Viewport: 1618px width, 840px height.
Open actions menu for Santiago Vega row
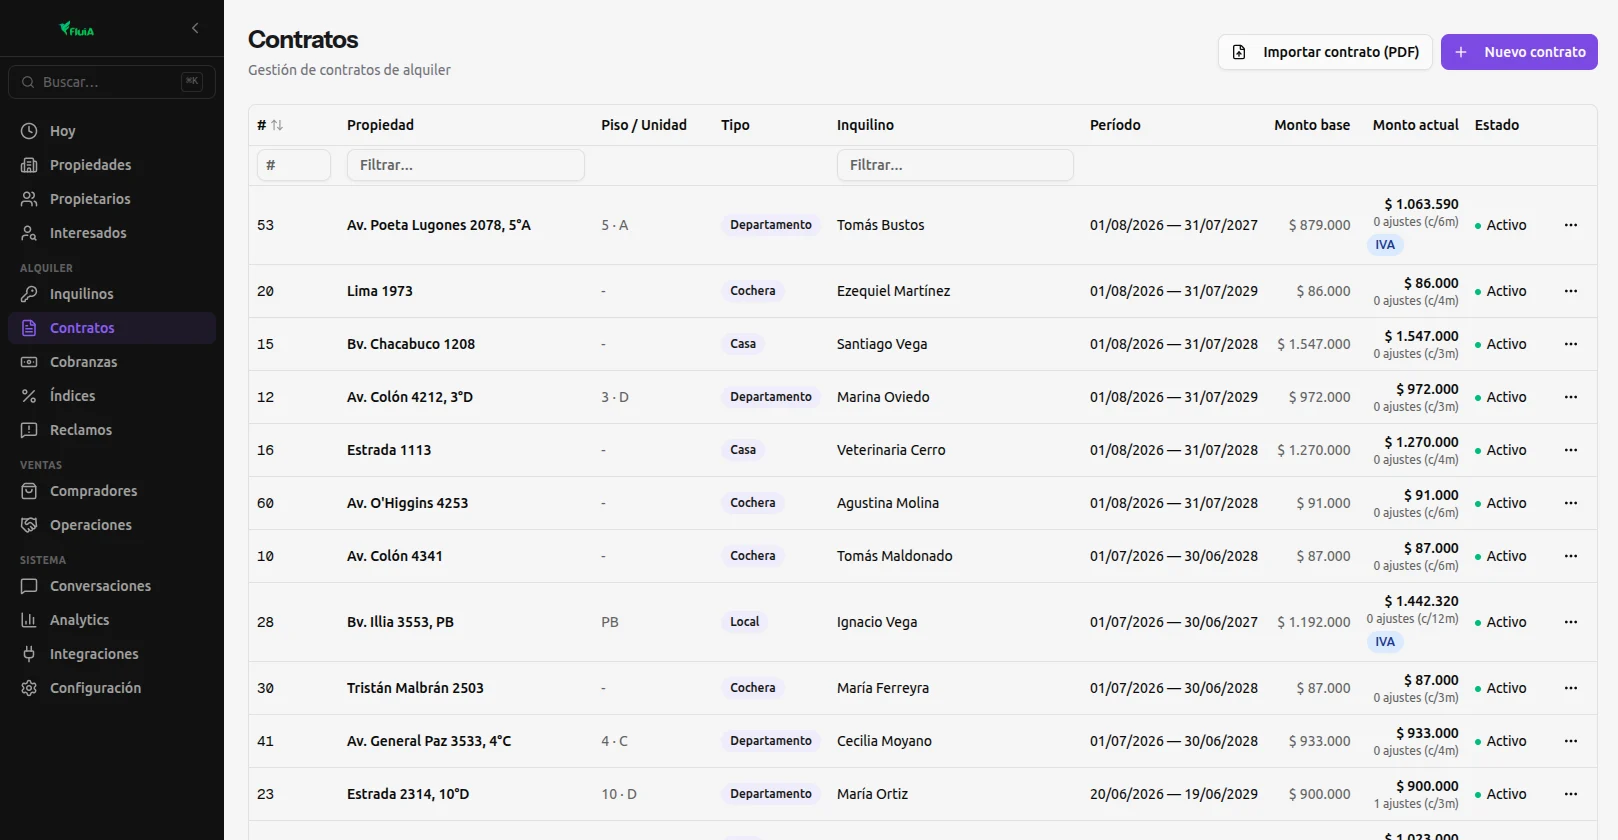pos(1571,344)
